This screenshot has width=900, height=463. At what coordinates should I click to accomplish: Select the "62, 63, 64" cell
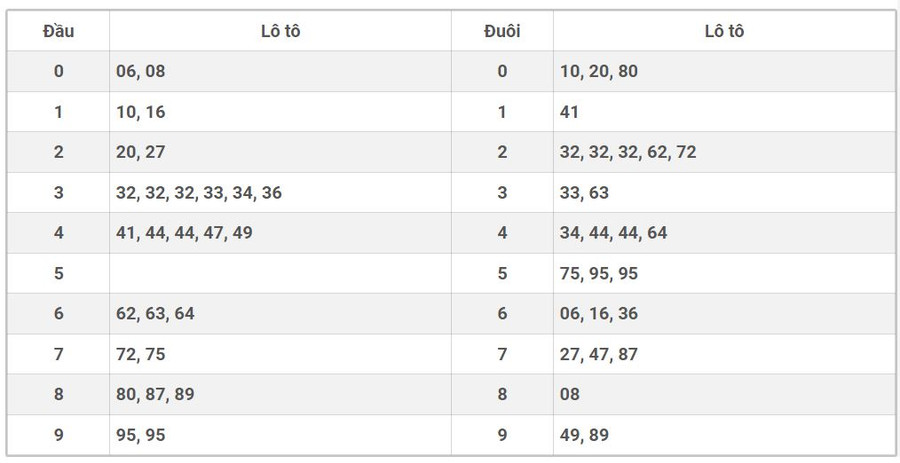coord(155,314)
